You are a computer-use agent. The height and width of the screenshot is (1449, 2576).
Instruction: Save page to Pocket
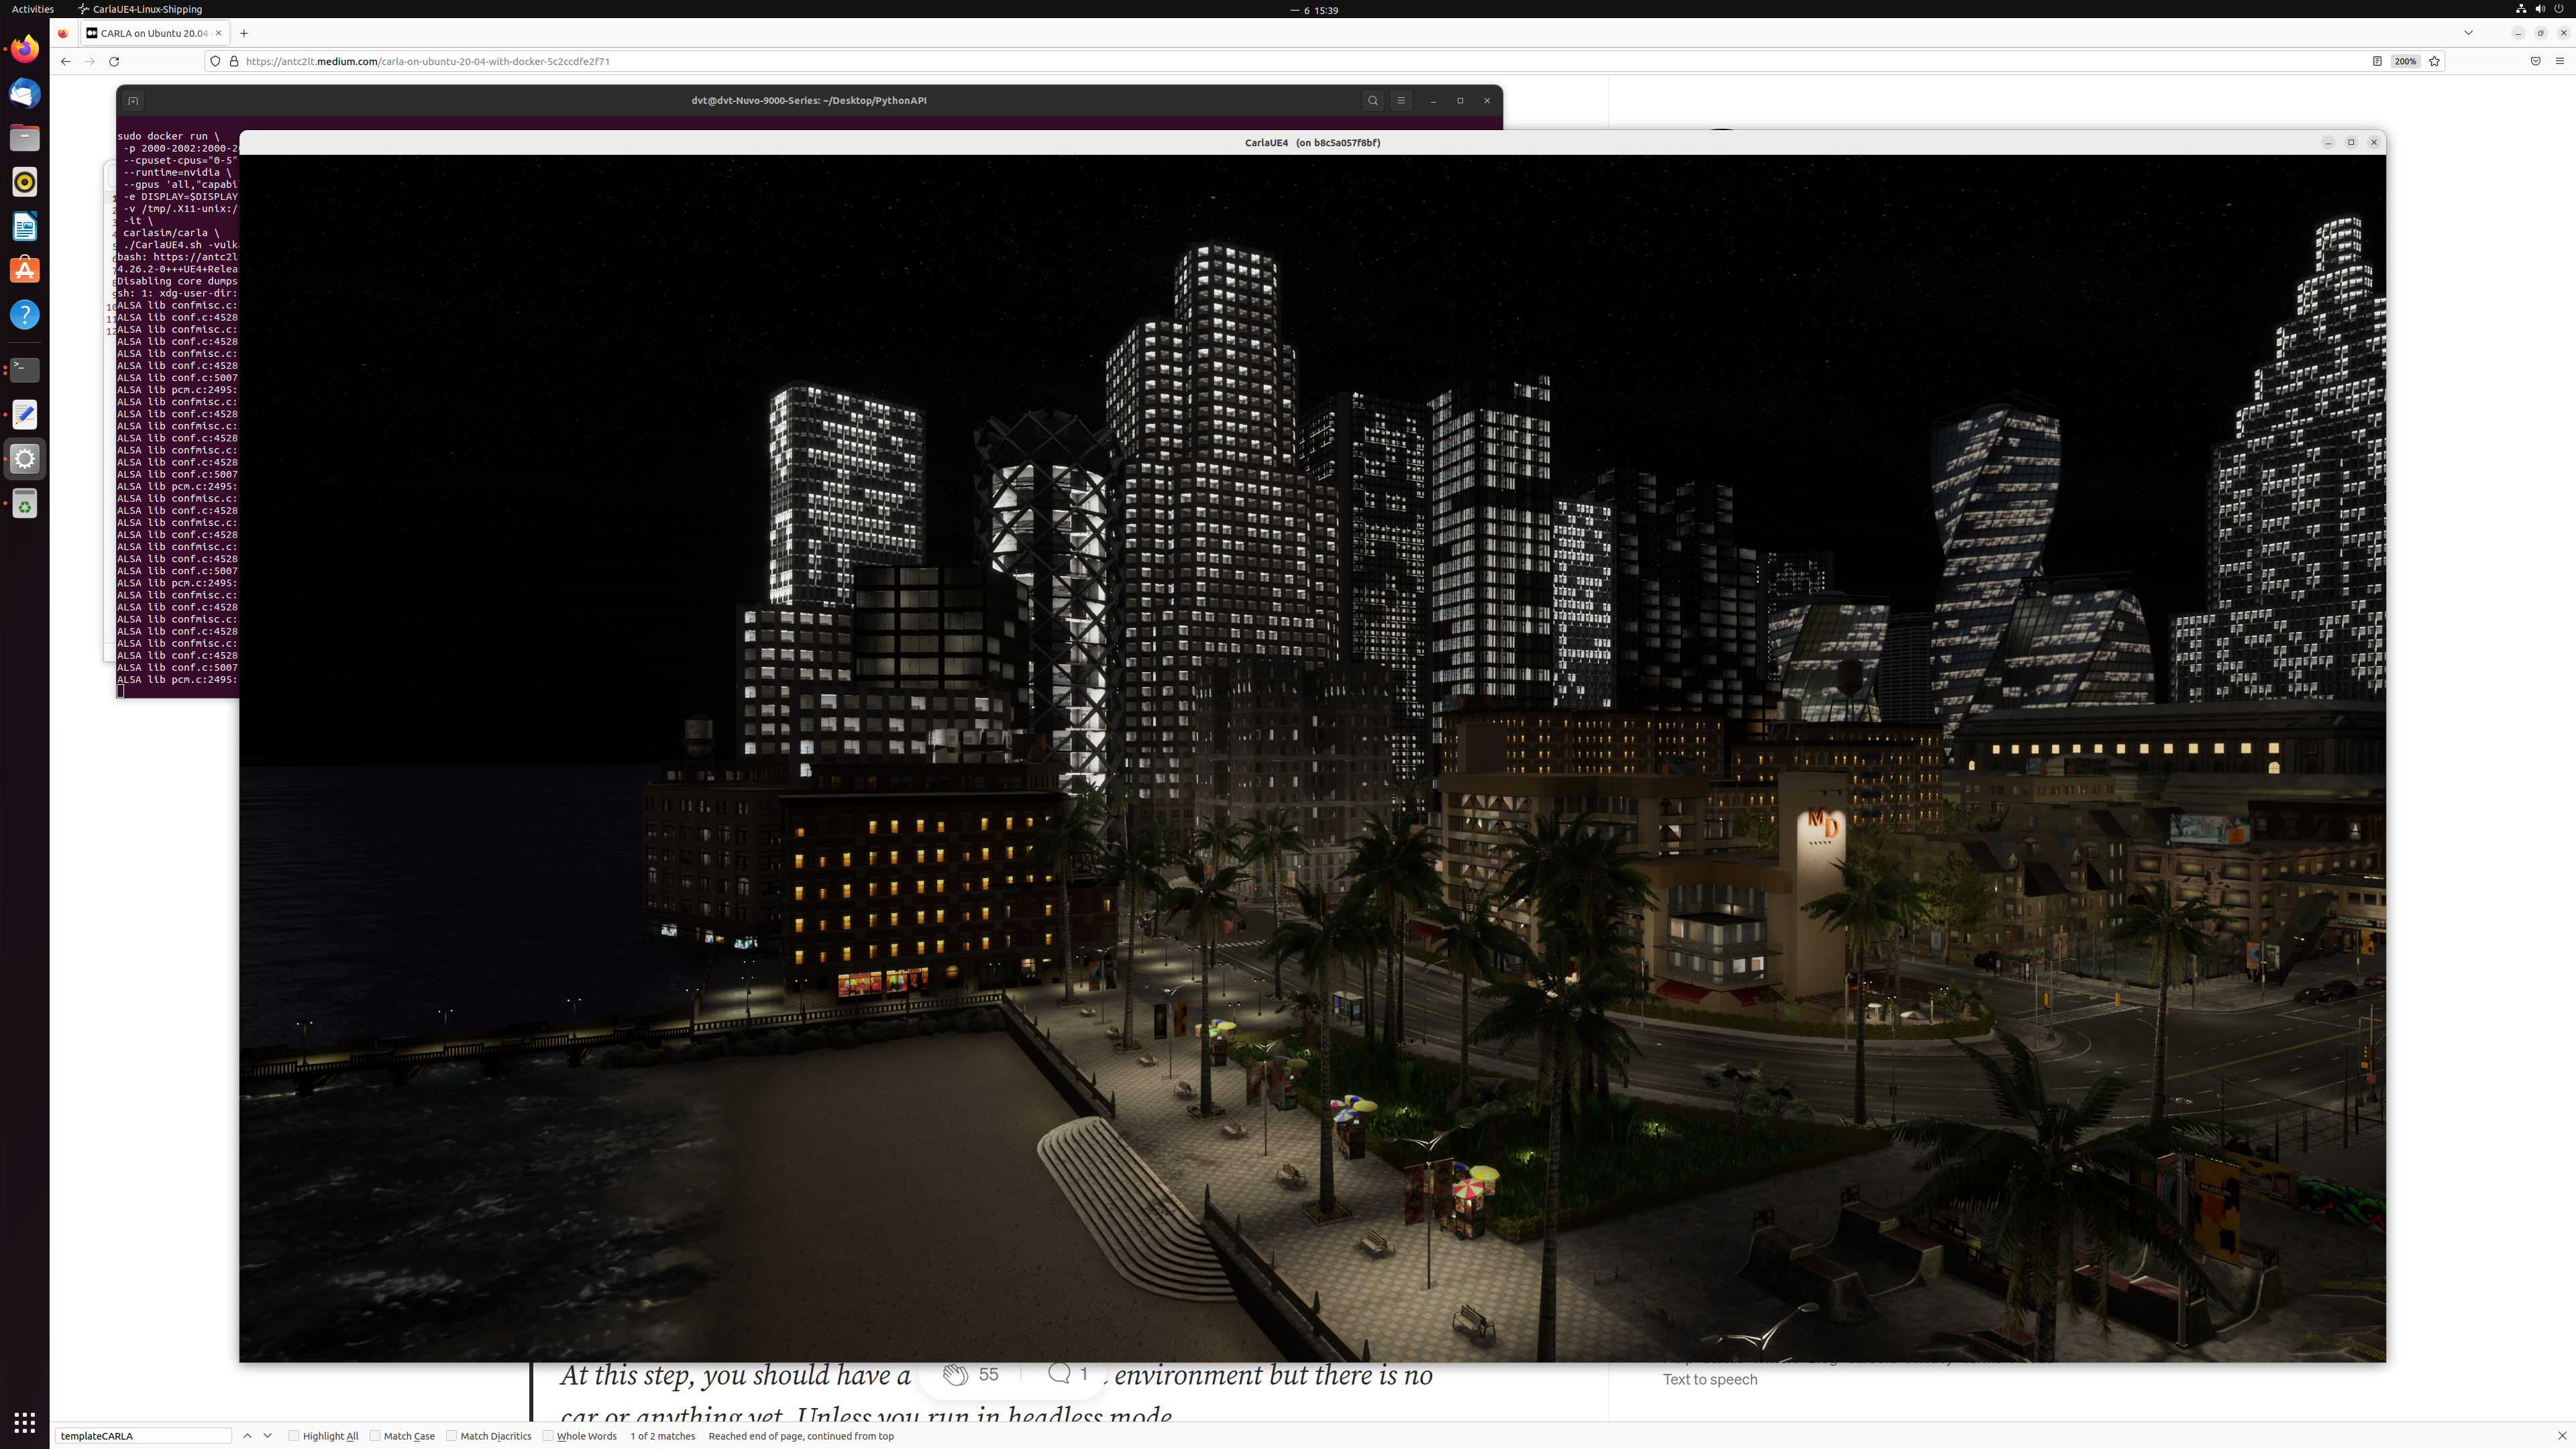click(x=2535, y=61)
